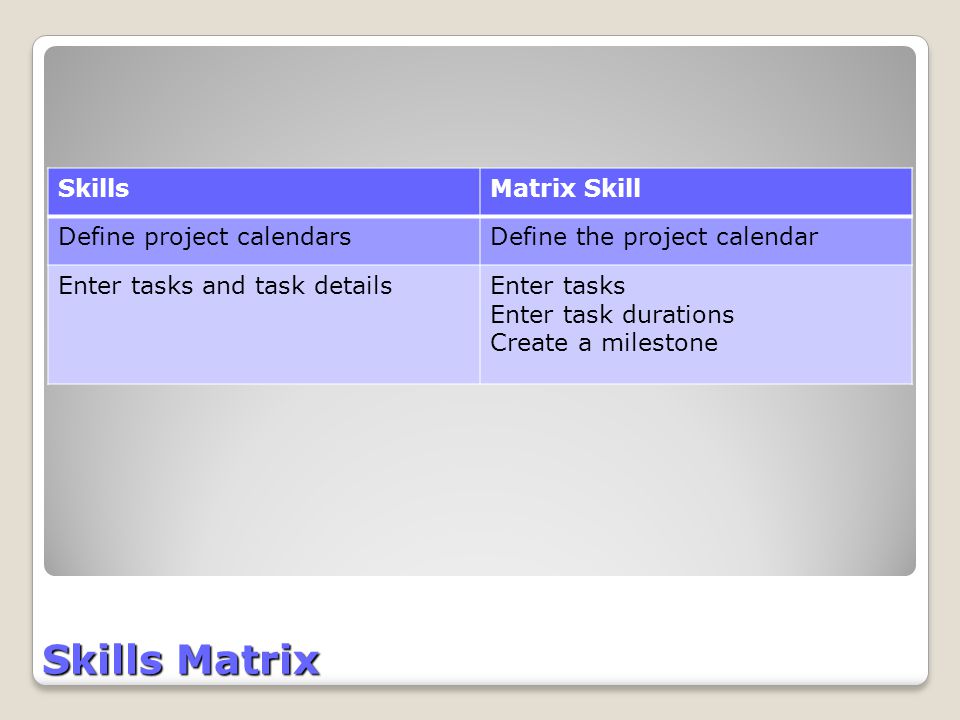Click the gray area below the table
960x720 pixels.
pos(480,481)
